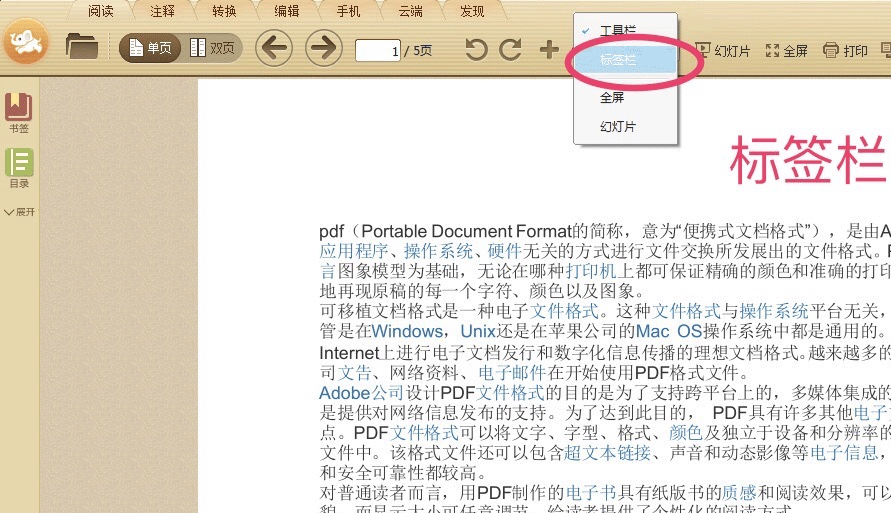Choose 幻灯片 in the dropdown menu
891x513 pixels.
pyautogui.click(x=618, y=127)
